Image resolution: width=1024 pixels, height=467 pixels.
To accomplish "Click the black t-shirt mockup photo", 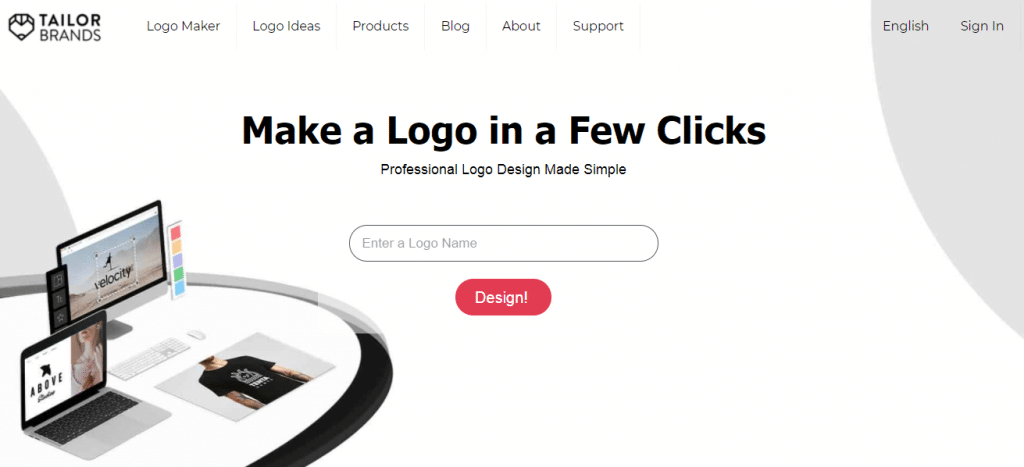I will pos(246,379).
